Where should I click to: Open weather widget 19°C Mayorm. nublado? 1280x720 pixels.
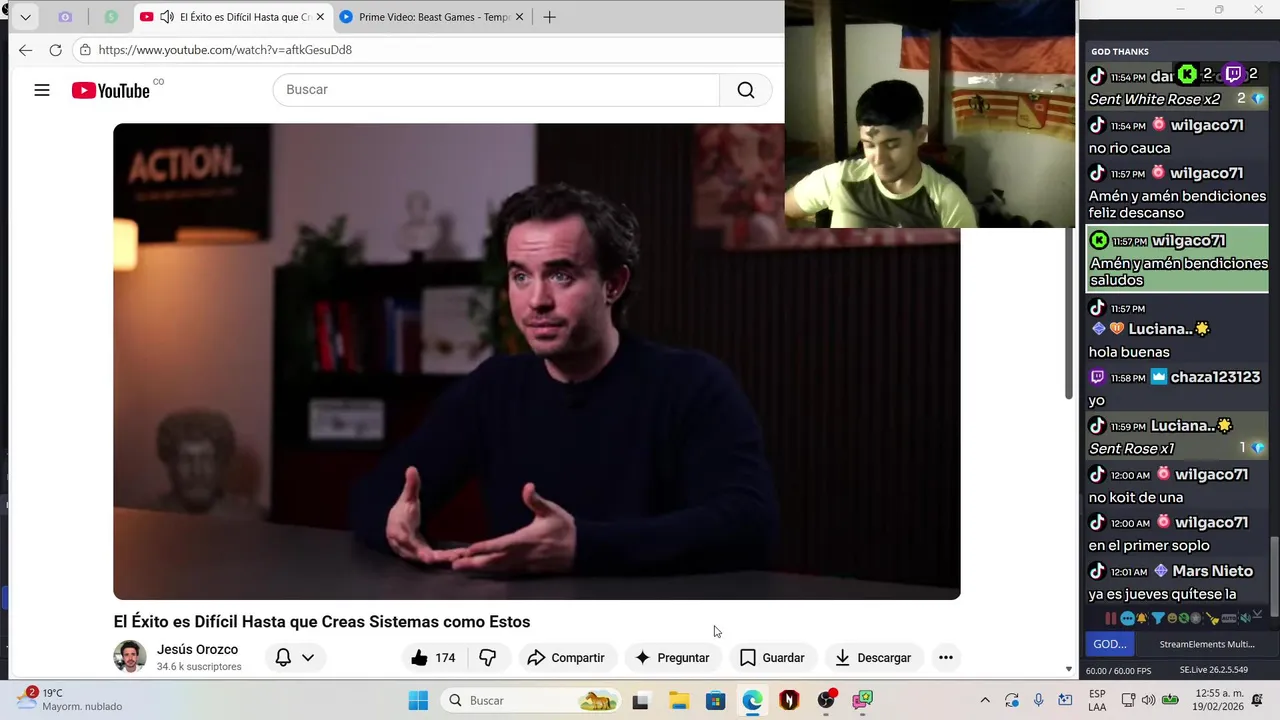click(70, 699)
